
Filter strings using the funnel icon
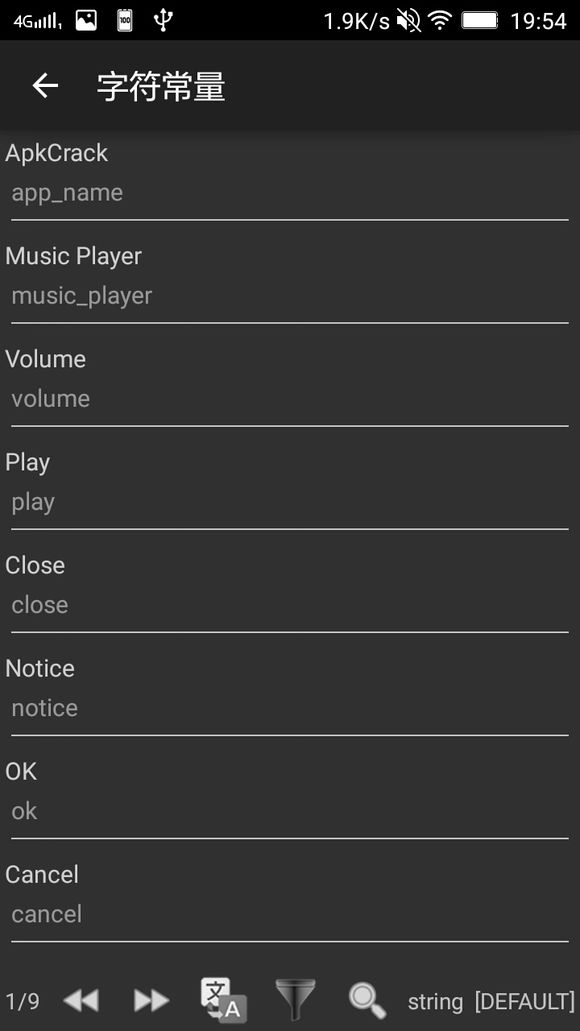295,998
